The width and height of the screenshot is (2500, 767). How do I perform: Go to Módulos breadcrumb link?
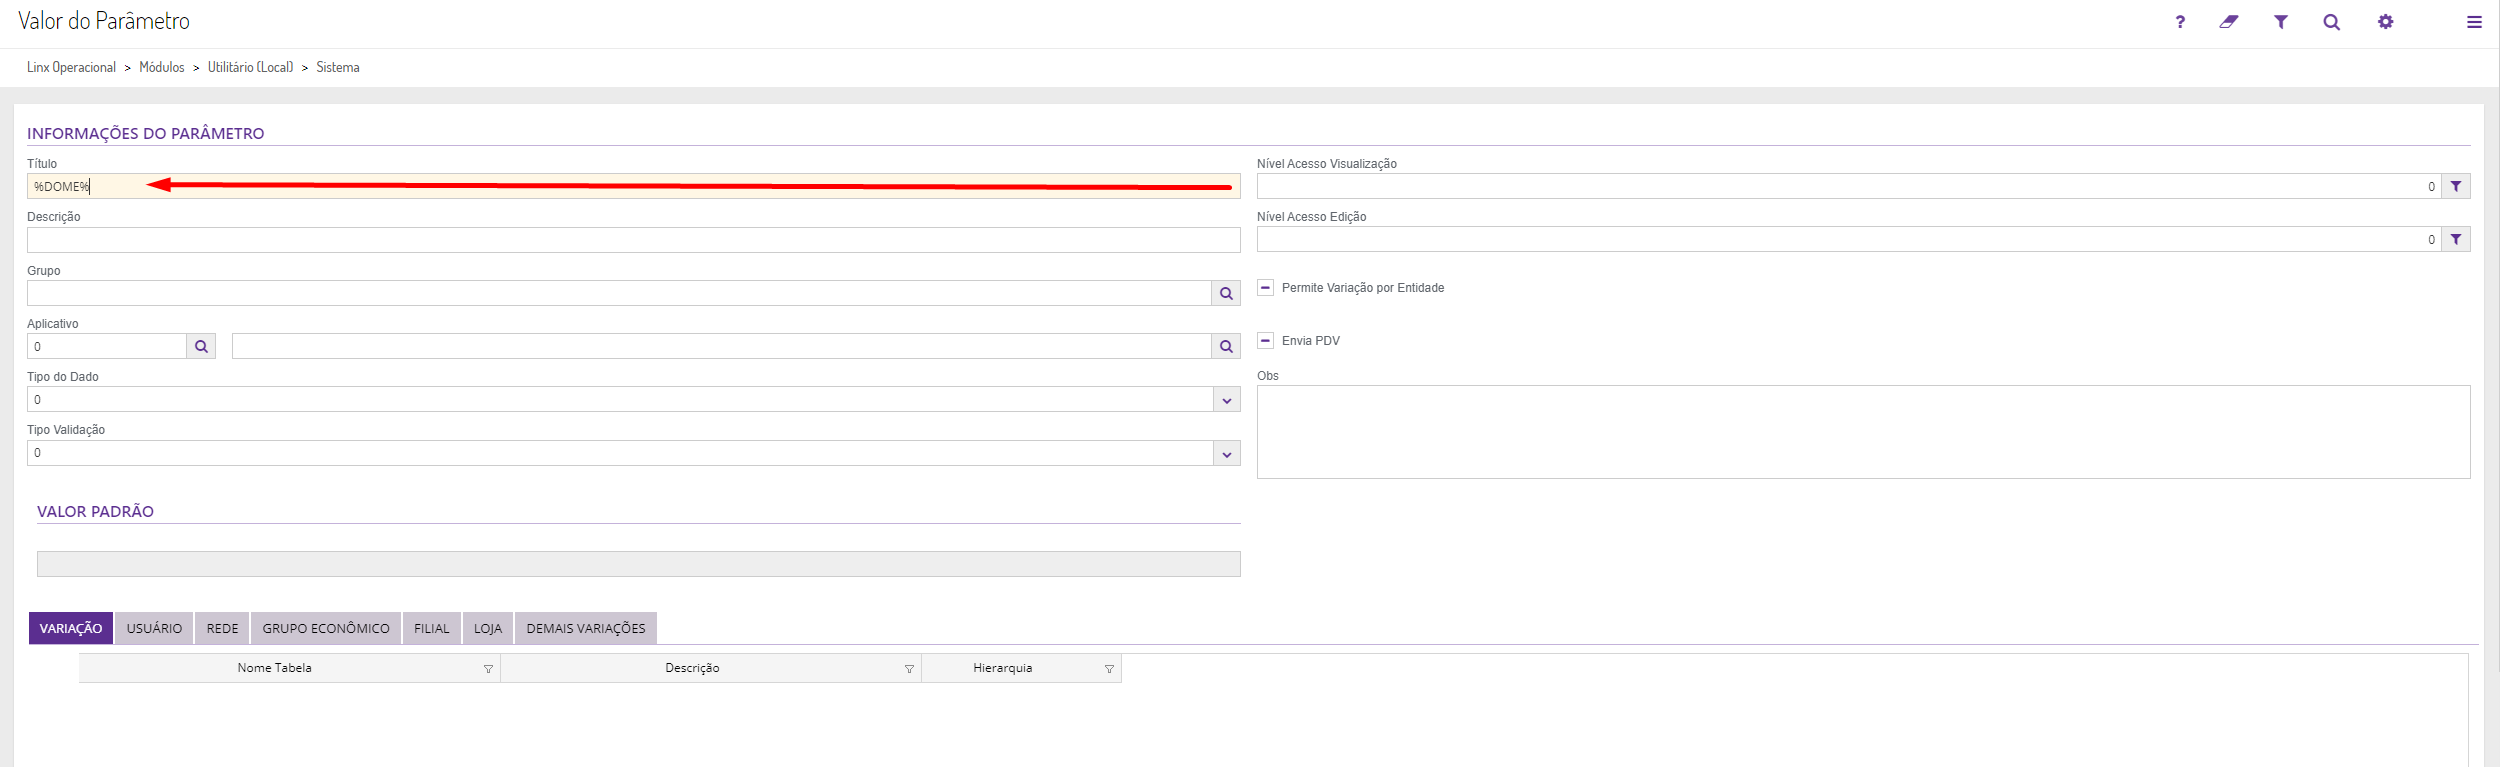162,67
